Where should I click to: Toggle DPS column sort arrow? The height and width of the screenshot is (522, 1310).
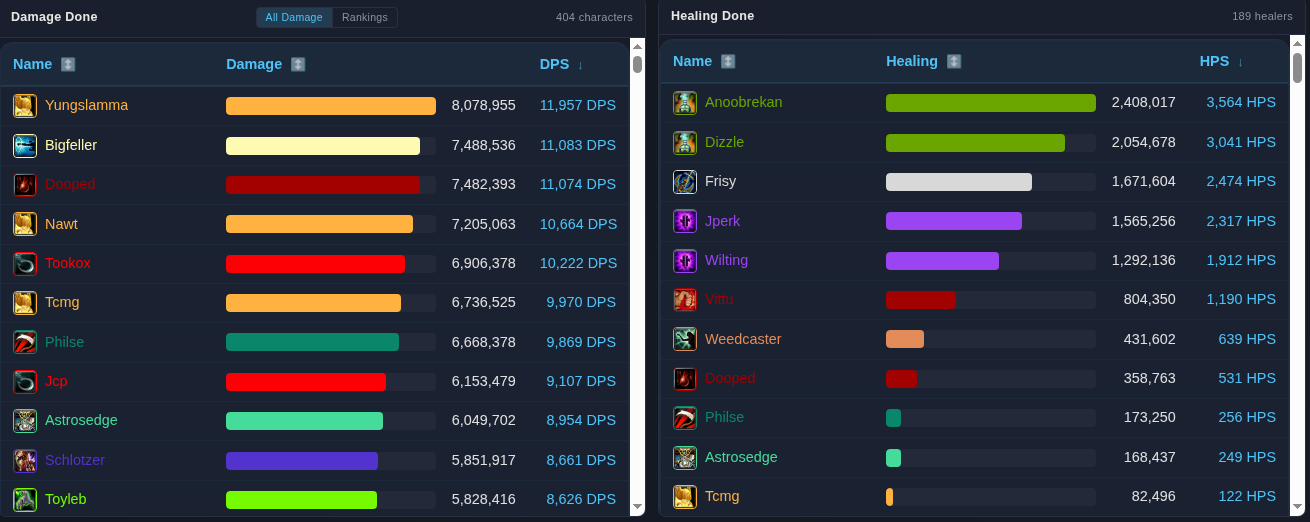tap(580, 65)
